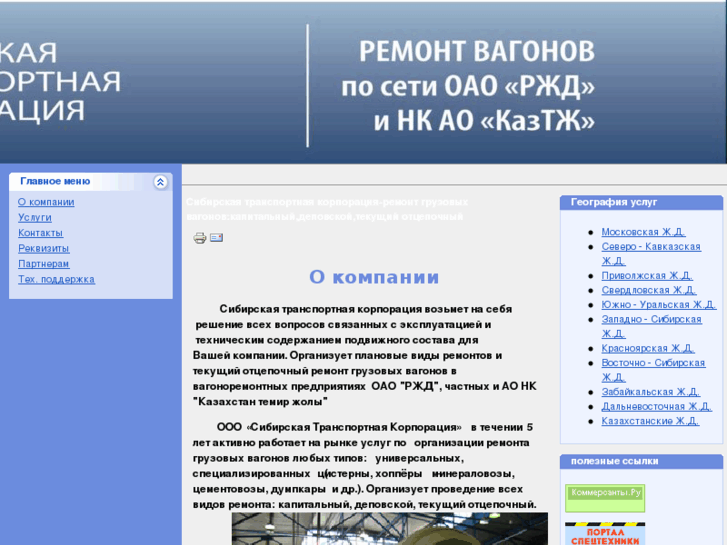Click the полезные ссылки panel header
The width and height of the screenshot is (727, 545).
tap(641, 462)
